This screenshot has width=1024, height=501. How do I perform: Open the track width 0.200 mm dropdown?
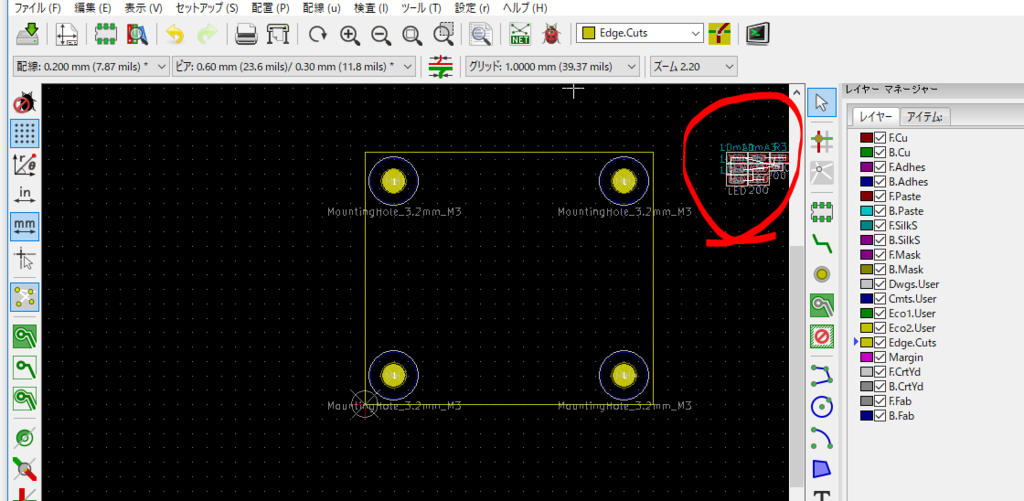click(91, 66)
